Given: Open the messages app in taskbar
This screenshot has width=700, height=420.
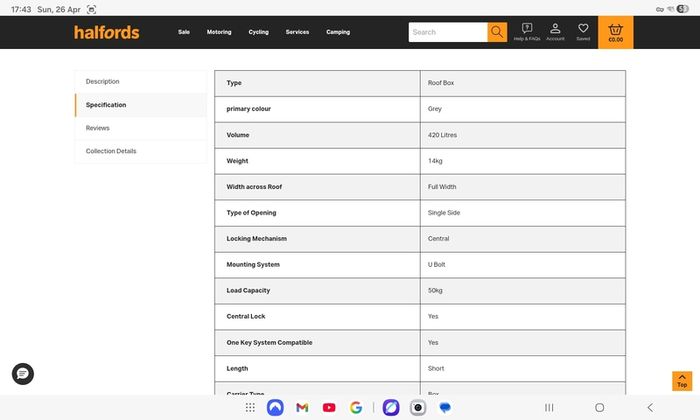Looking at the screenshot, I should coord(445,408).
